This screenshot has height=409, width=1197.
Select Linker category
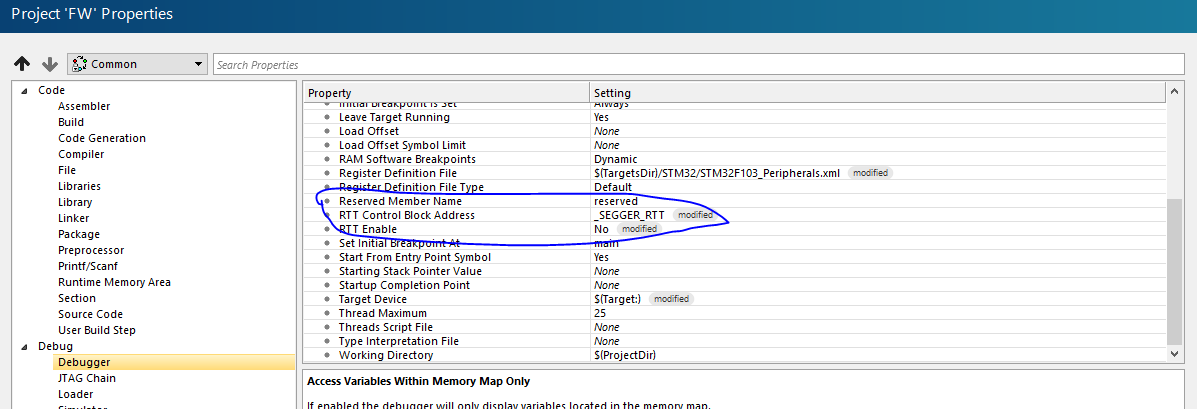point(73,218)
